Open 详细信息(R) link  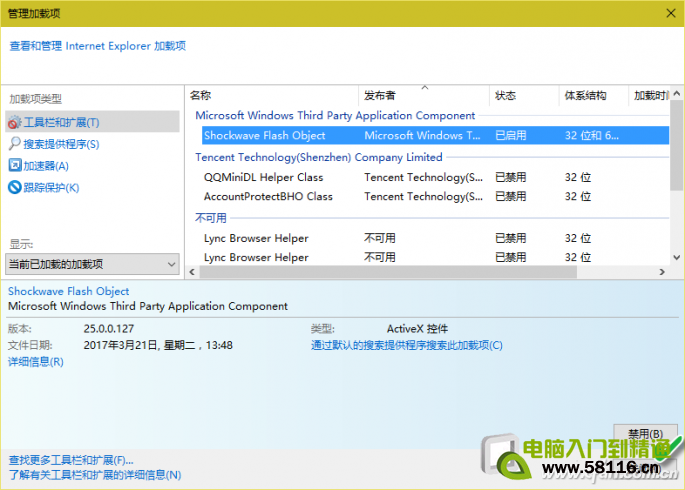coord(36,362)
